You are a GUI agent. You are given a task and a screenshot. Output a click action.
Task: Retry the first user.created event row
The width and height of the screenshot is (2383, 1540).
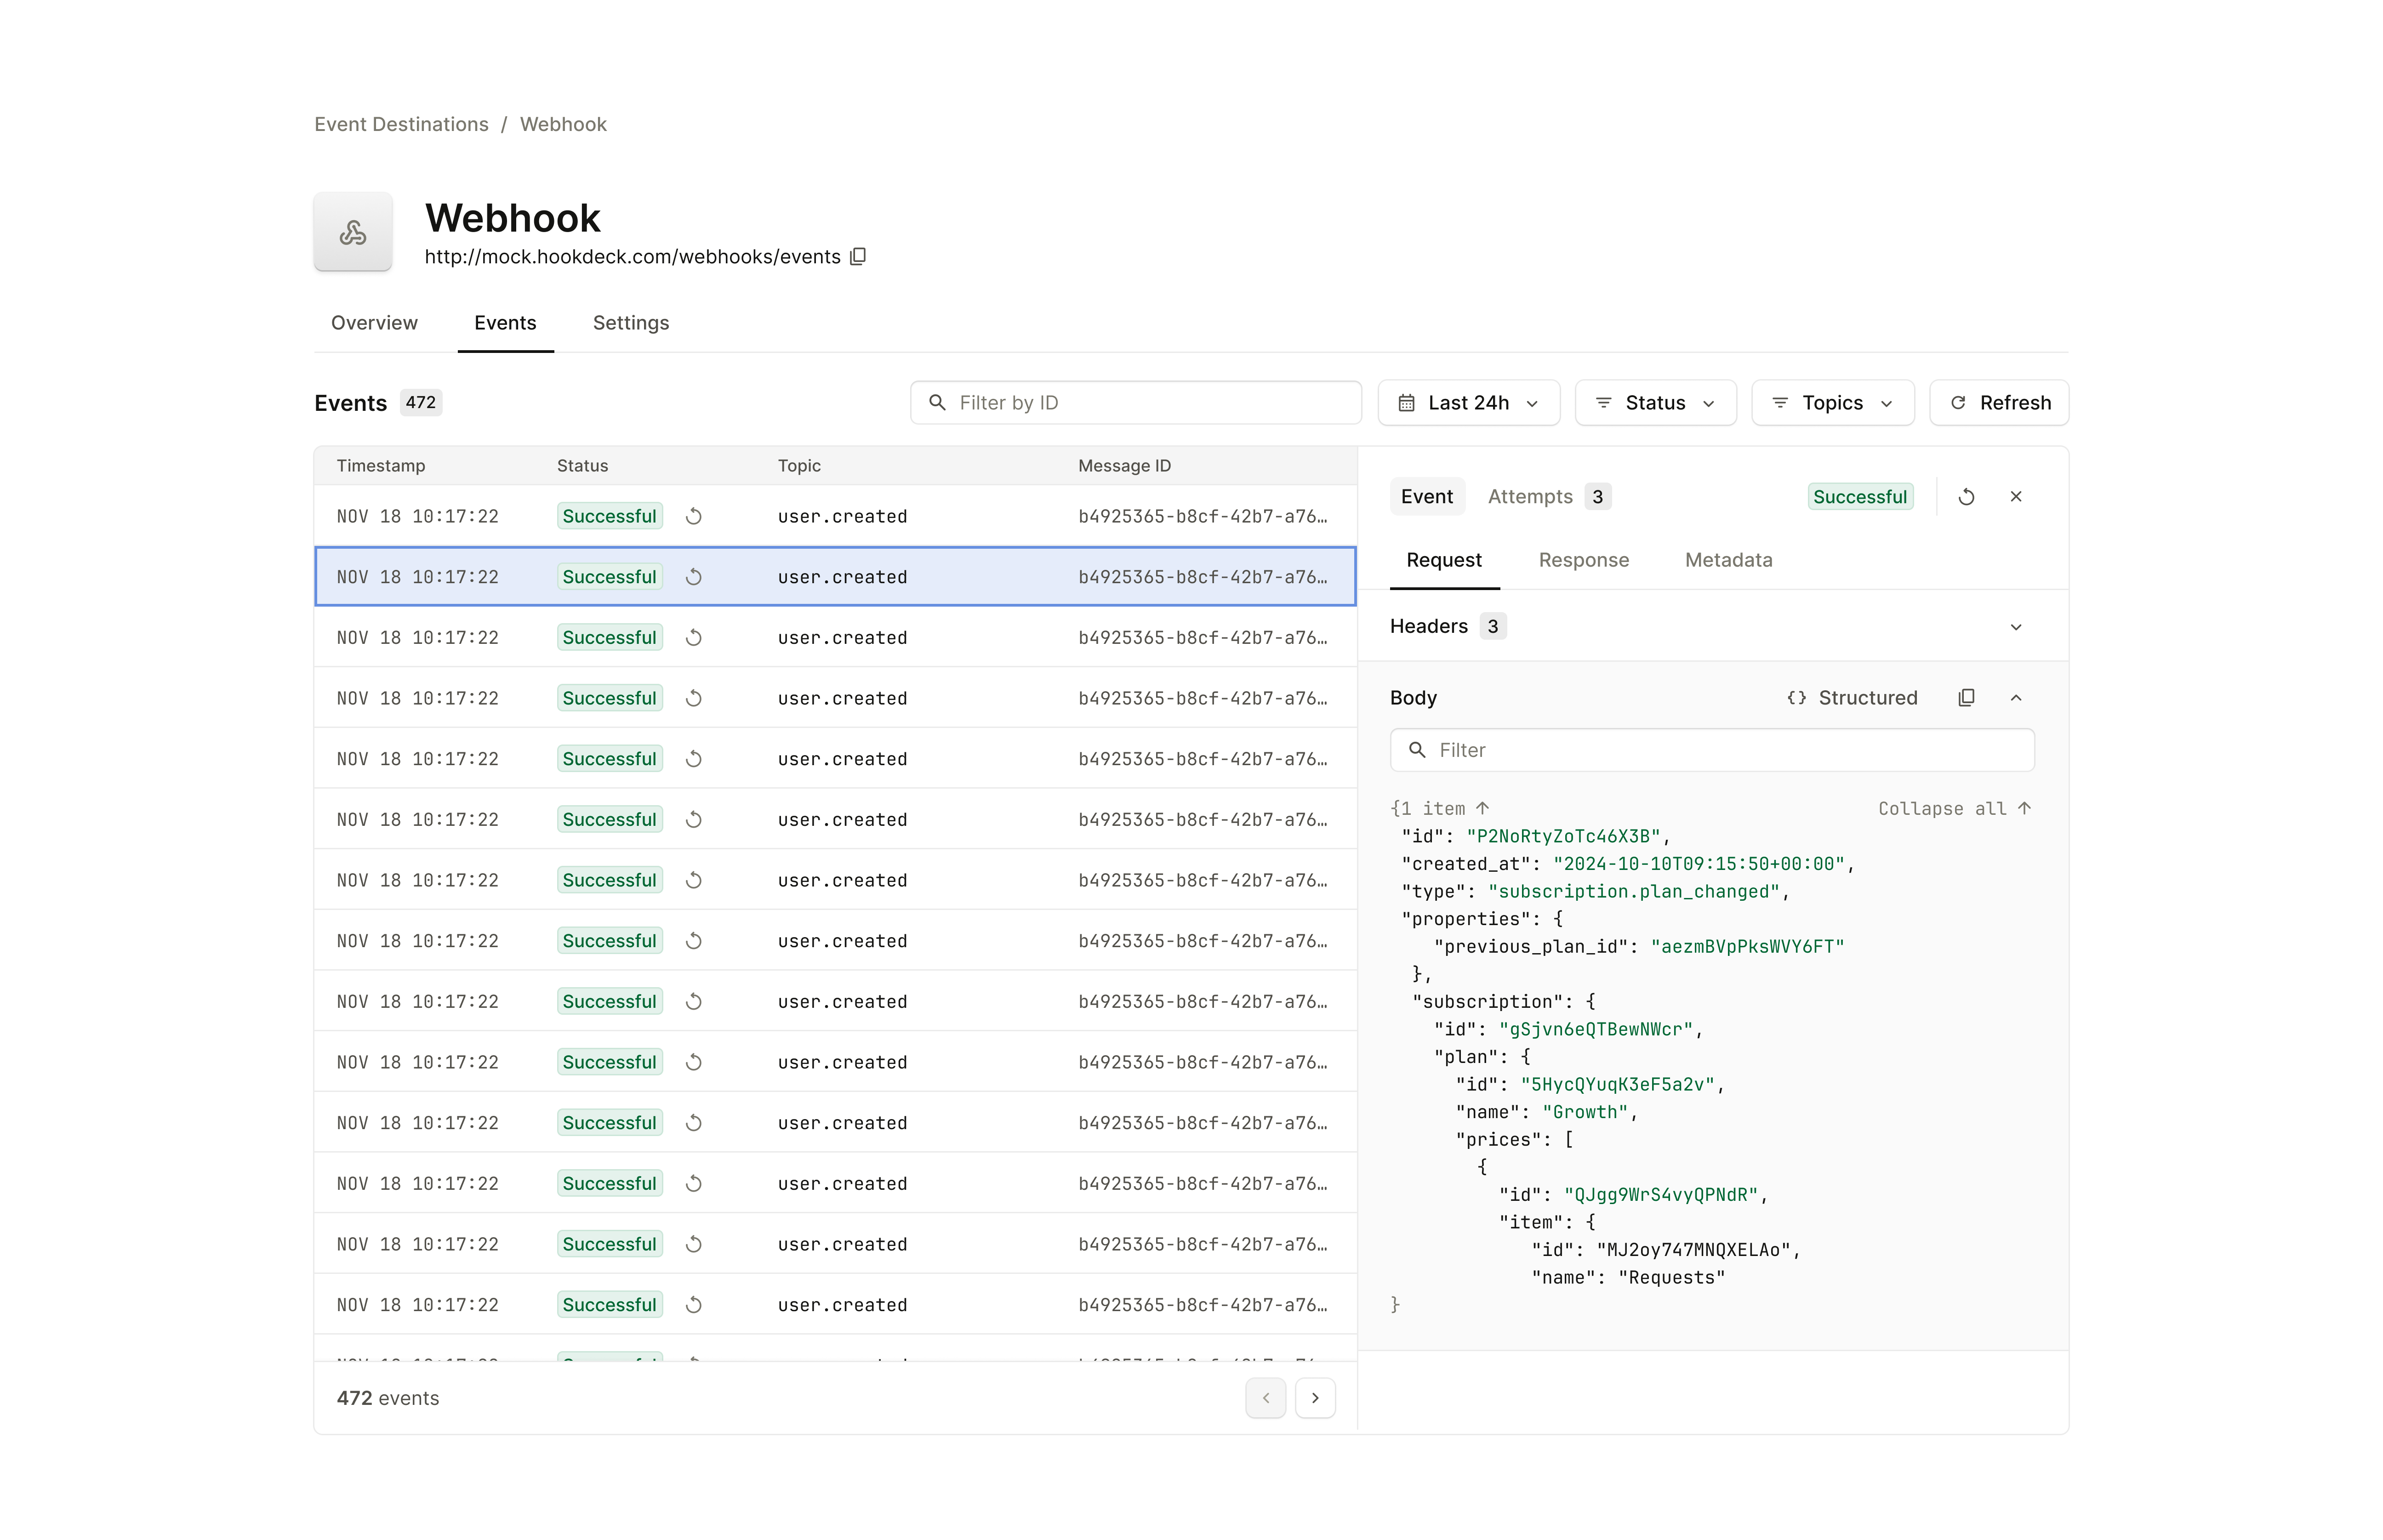[694, 517]
